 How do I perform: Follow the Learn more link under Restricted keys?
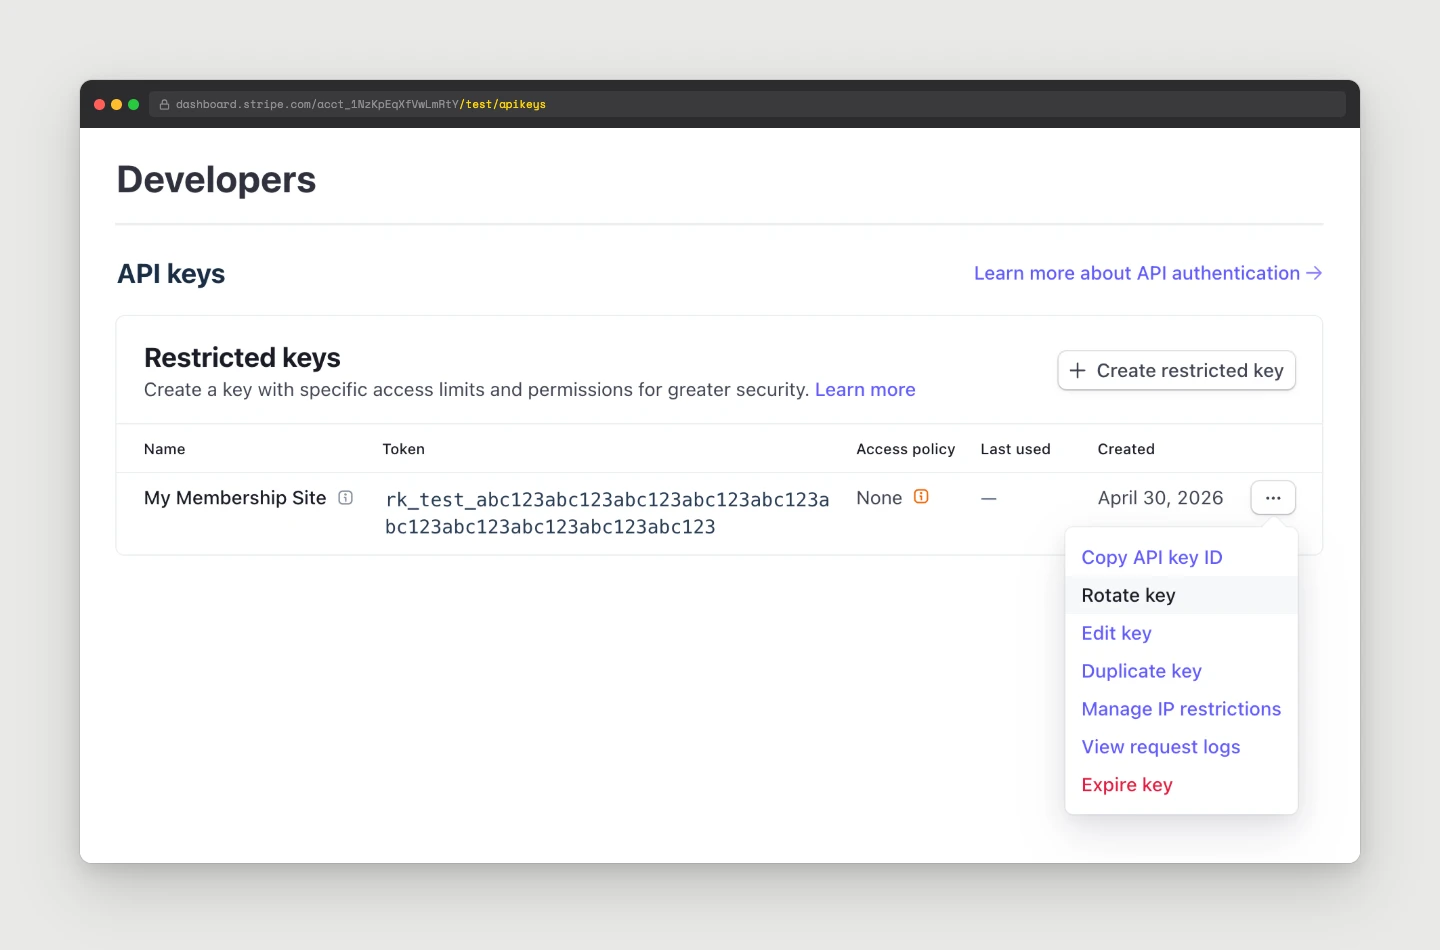pos(865,390)
